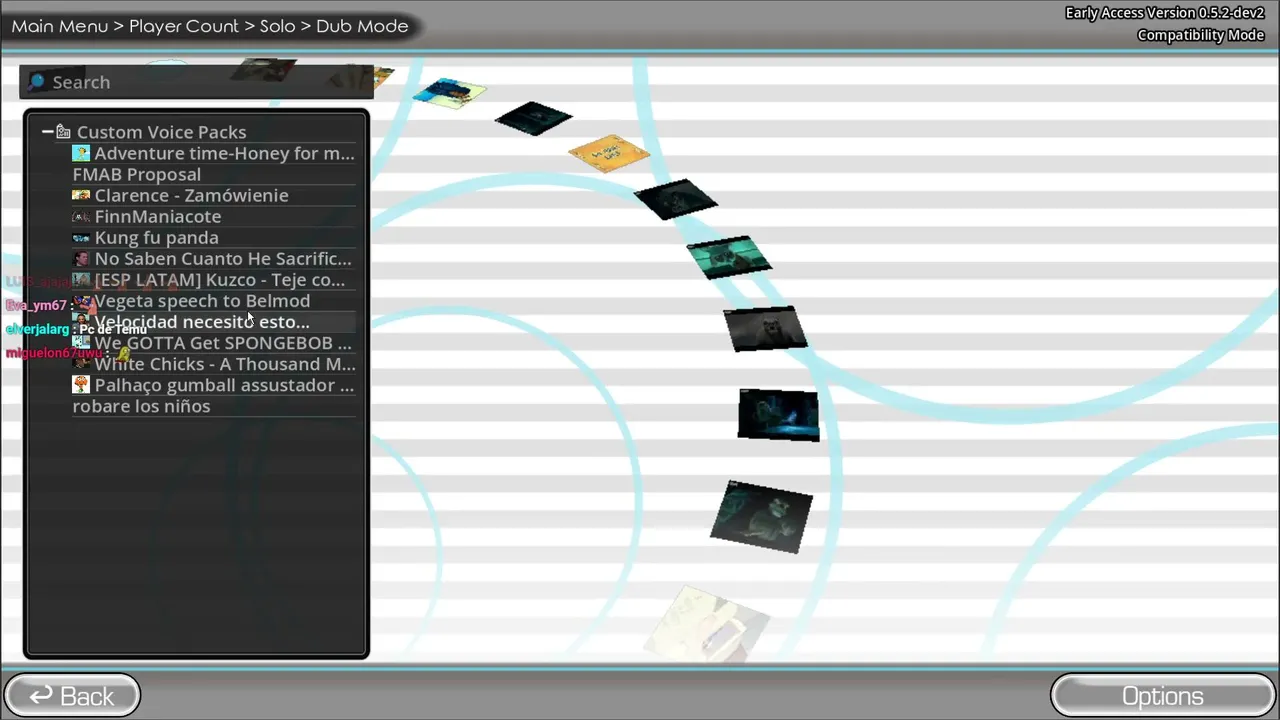The image size is (1280, 720).
Task: Choose We GOTTA Get SPONGEBOB entry
Action: [x=214, y=343]
